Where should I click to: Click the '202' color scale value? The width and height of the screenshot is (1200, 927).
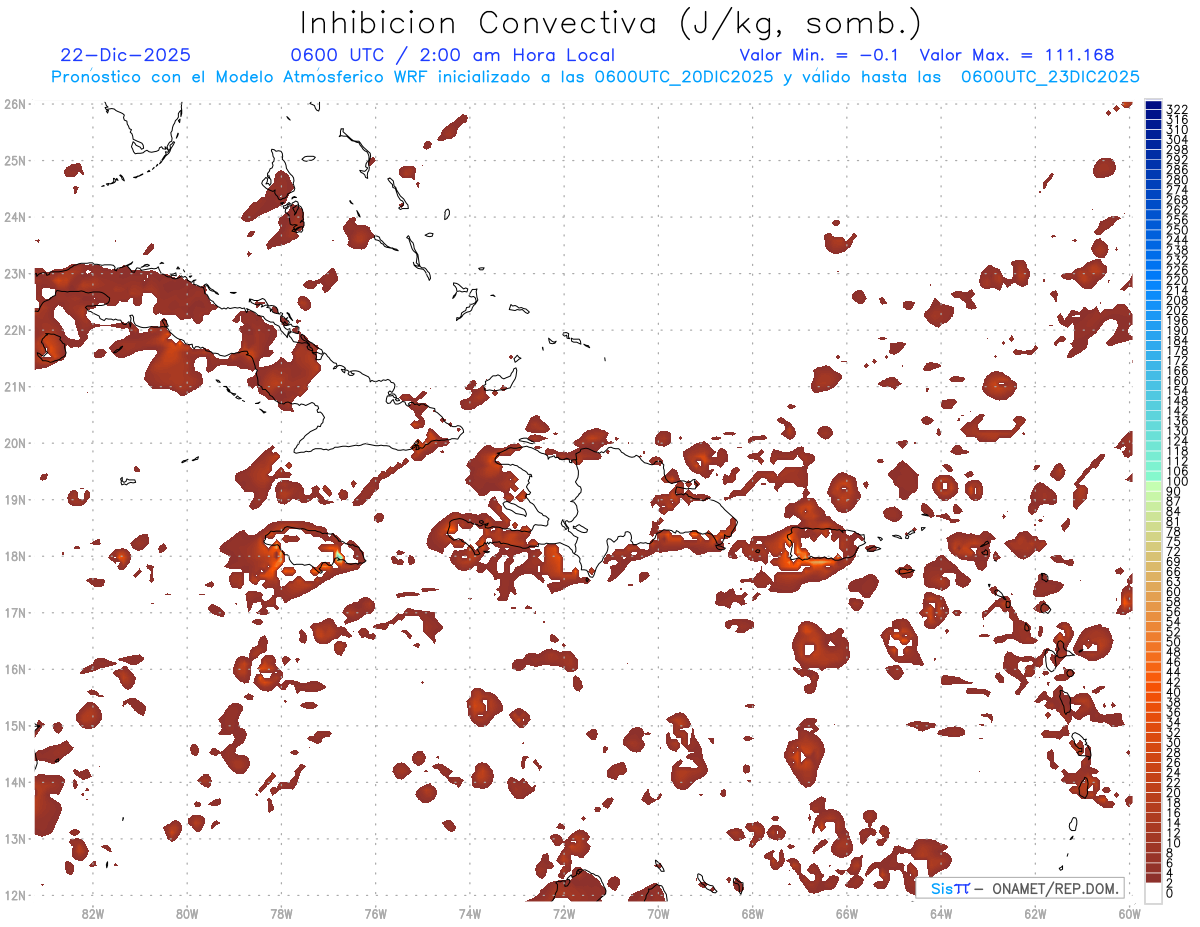pyautogui.click(x=1176, y=311)
